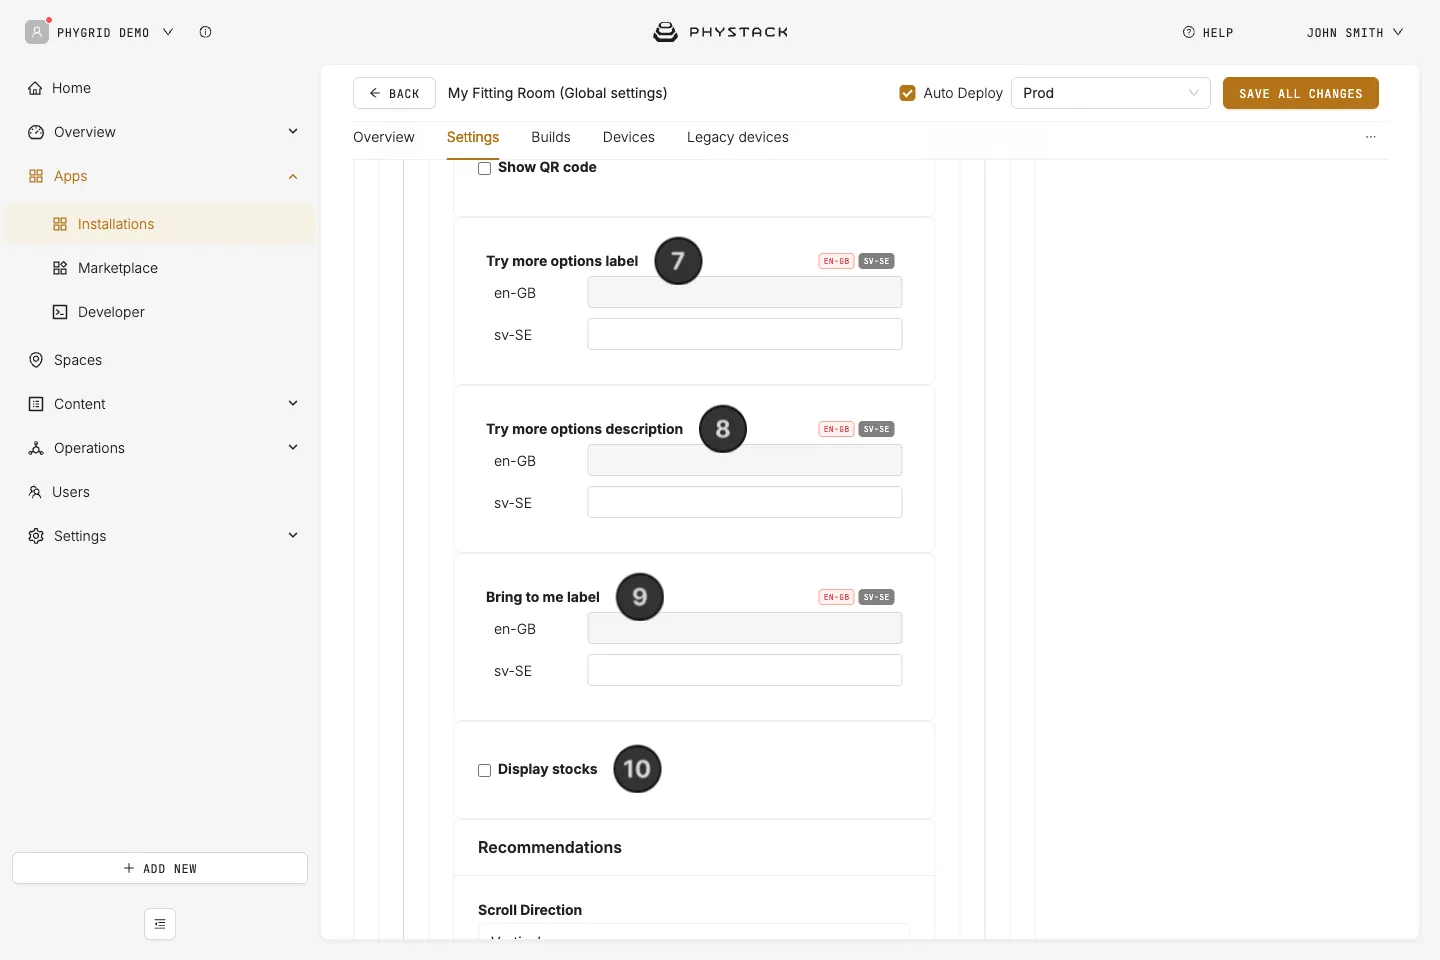Open the John Smith account menu

click(x=1355, y=32)
